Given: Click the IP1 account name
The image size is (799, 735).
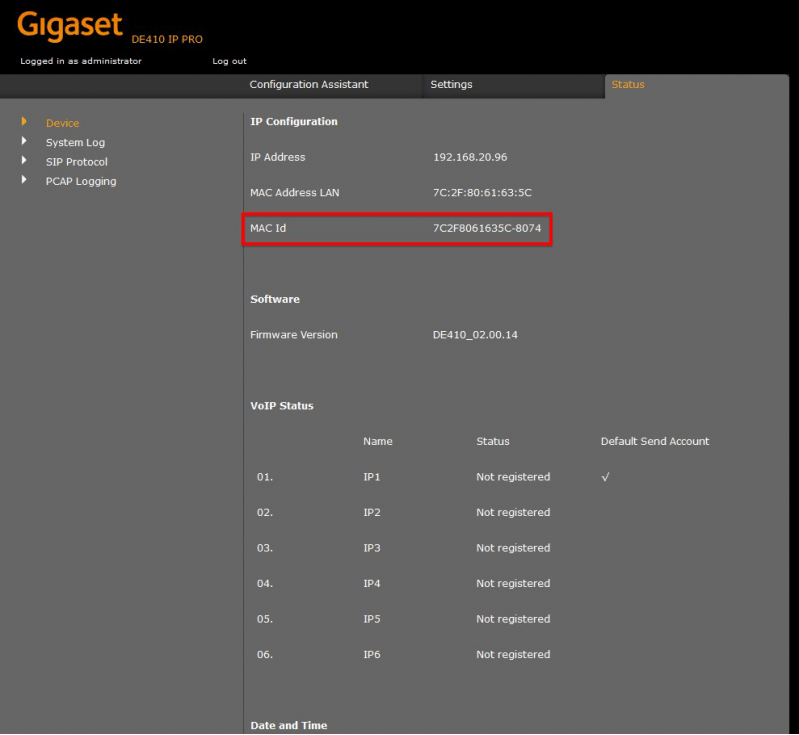Looking at the screenshot, I should pyautogui.click(x=371, y=477).
